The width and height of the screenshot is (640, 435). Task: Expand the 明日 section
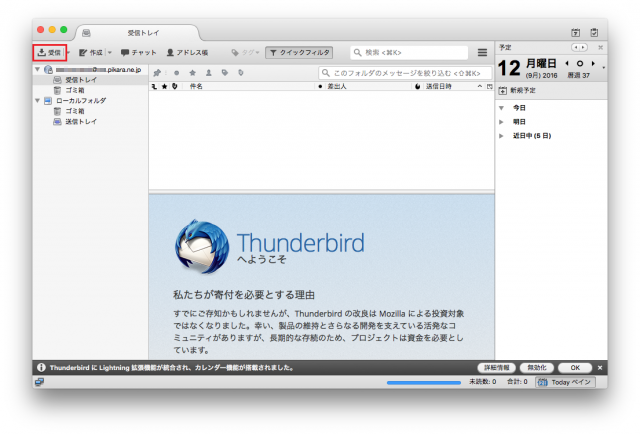click(502, 122)
